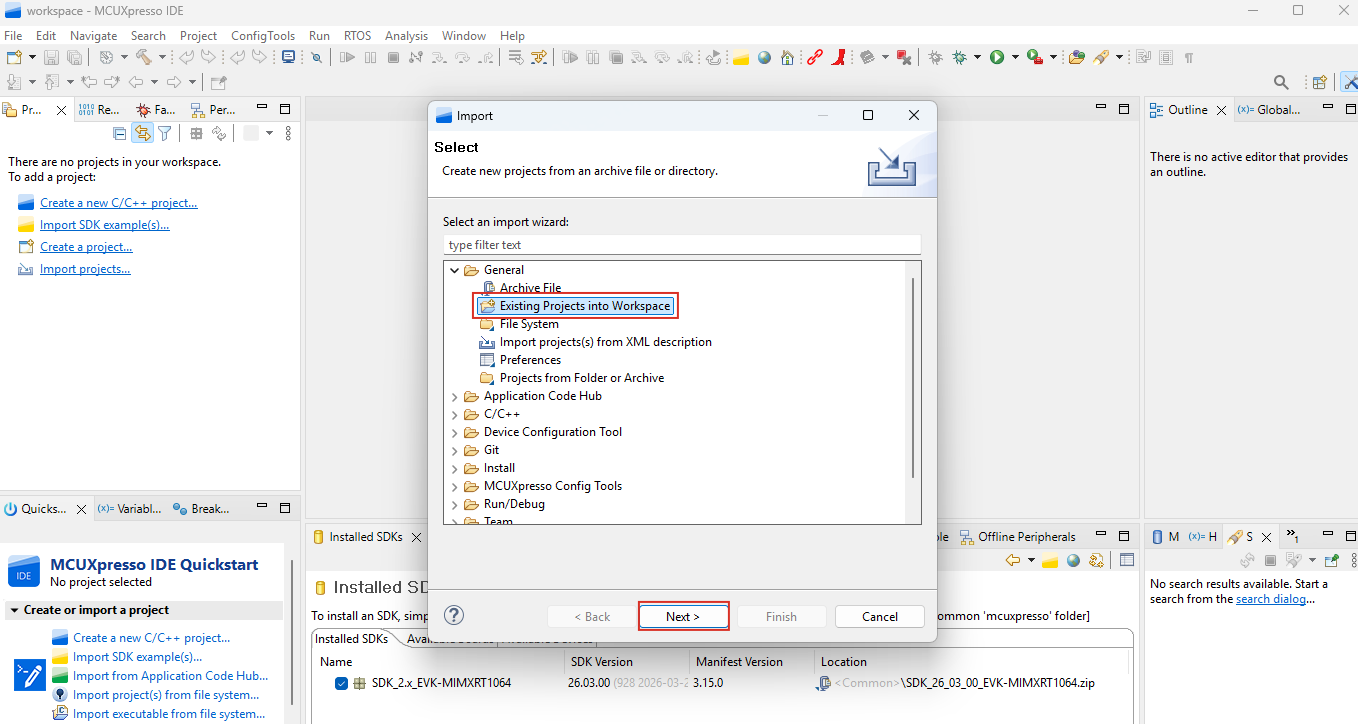Image resolution: width=1358 pixels, height=724 pixels.
Task: Expand the C/C++ folder in import wizard
Action: pos(455,414)
